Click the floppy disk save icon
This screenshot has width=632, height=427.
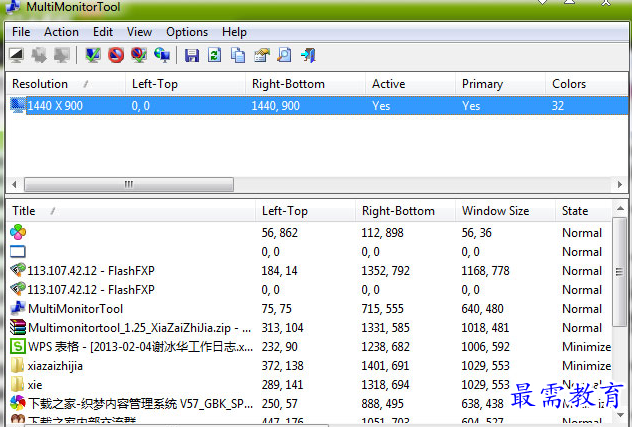(191, 56)
